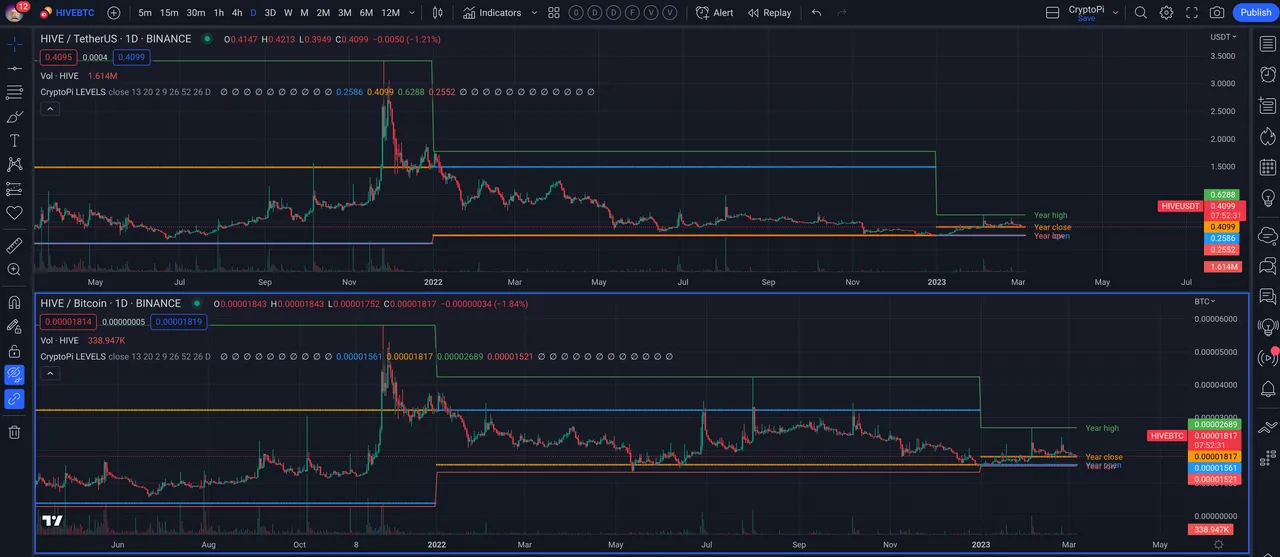Open the Indicators dialog
The image size is (1280, 557).
coord(492,13)
